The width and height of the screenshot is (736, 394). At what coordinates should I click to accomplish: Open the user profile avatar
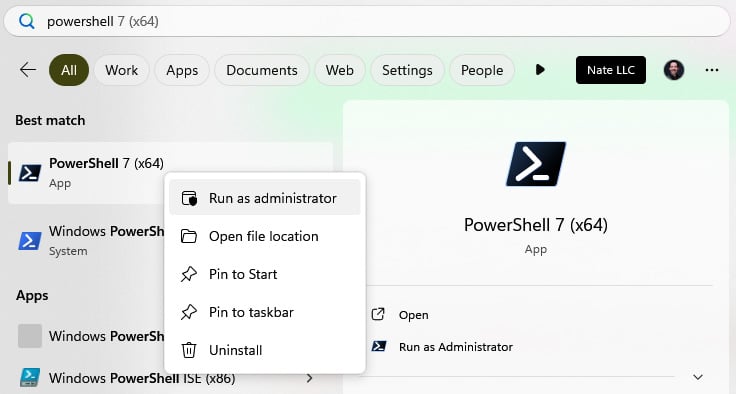coord(674,70)
